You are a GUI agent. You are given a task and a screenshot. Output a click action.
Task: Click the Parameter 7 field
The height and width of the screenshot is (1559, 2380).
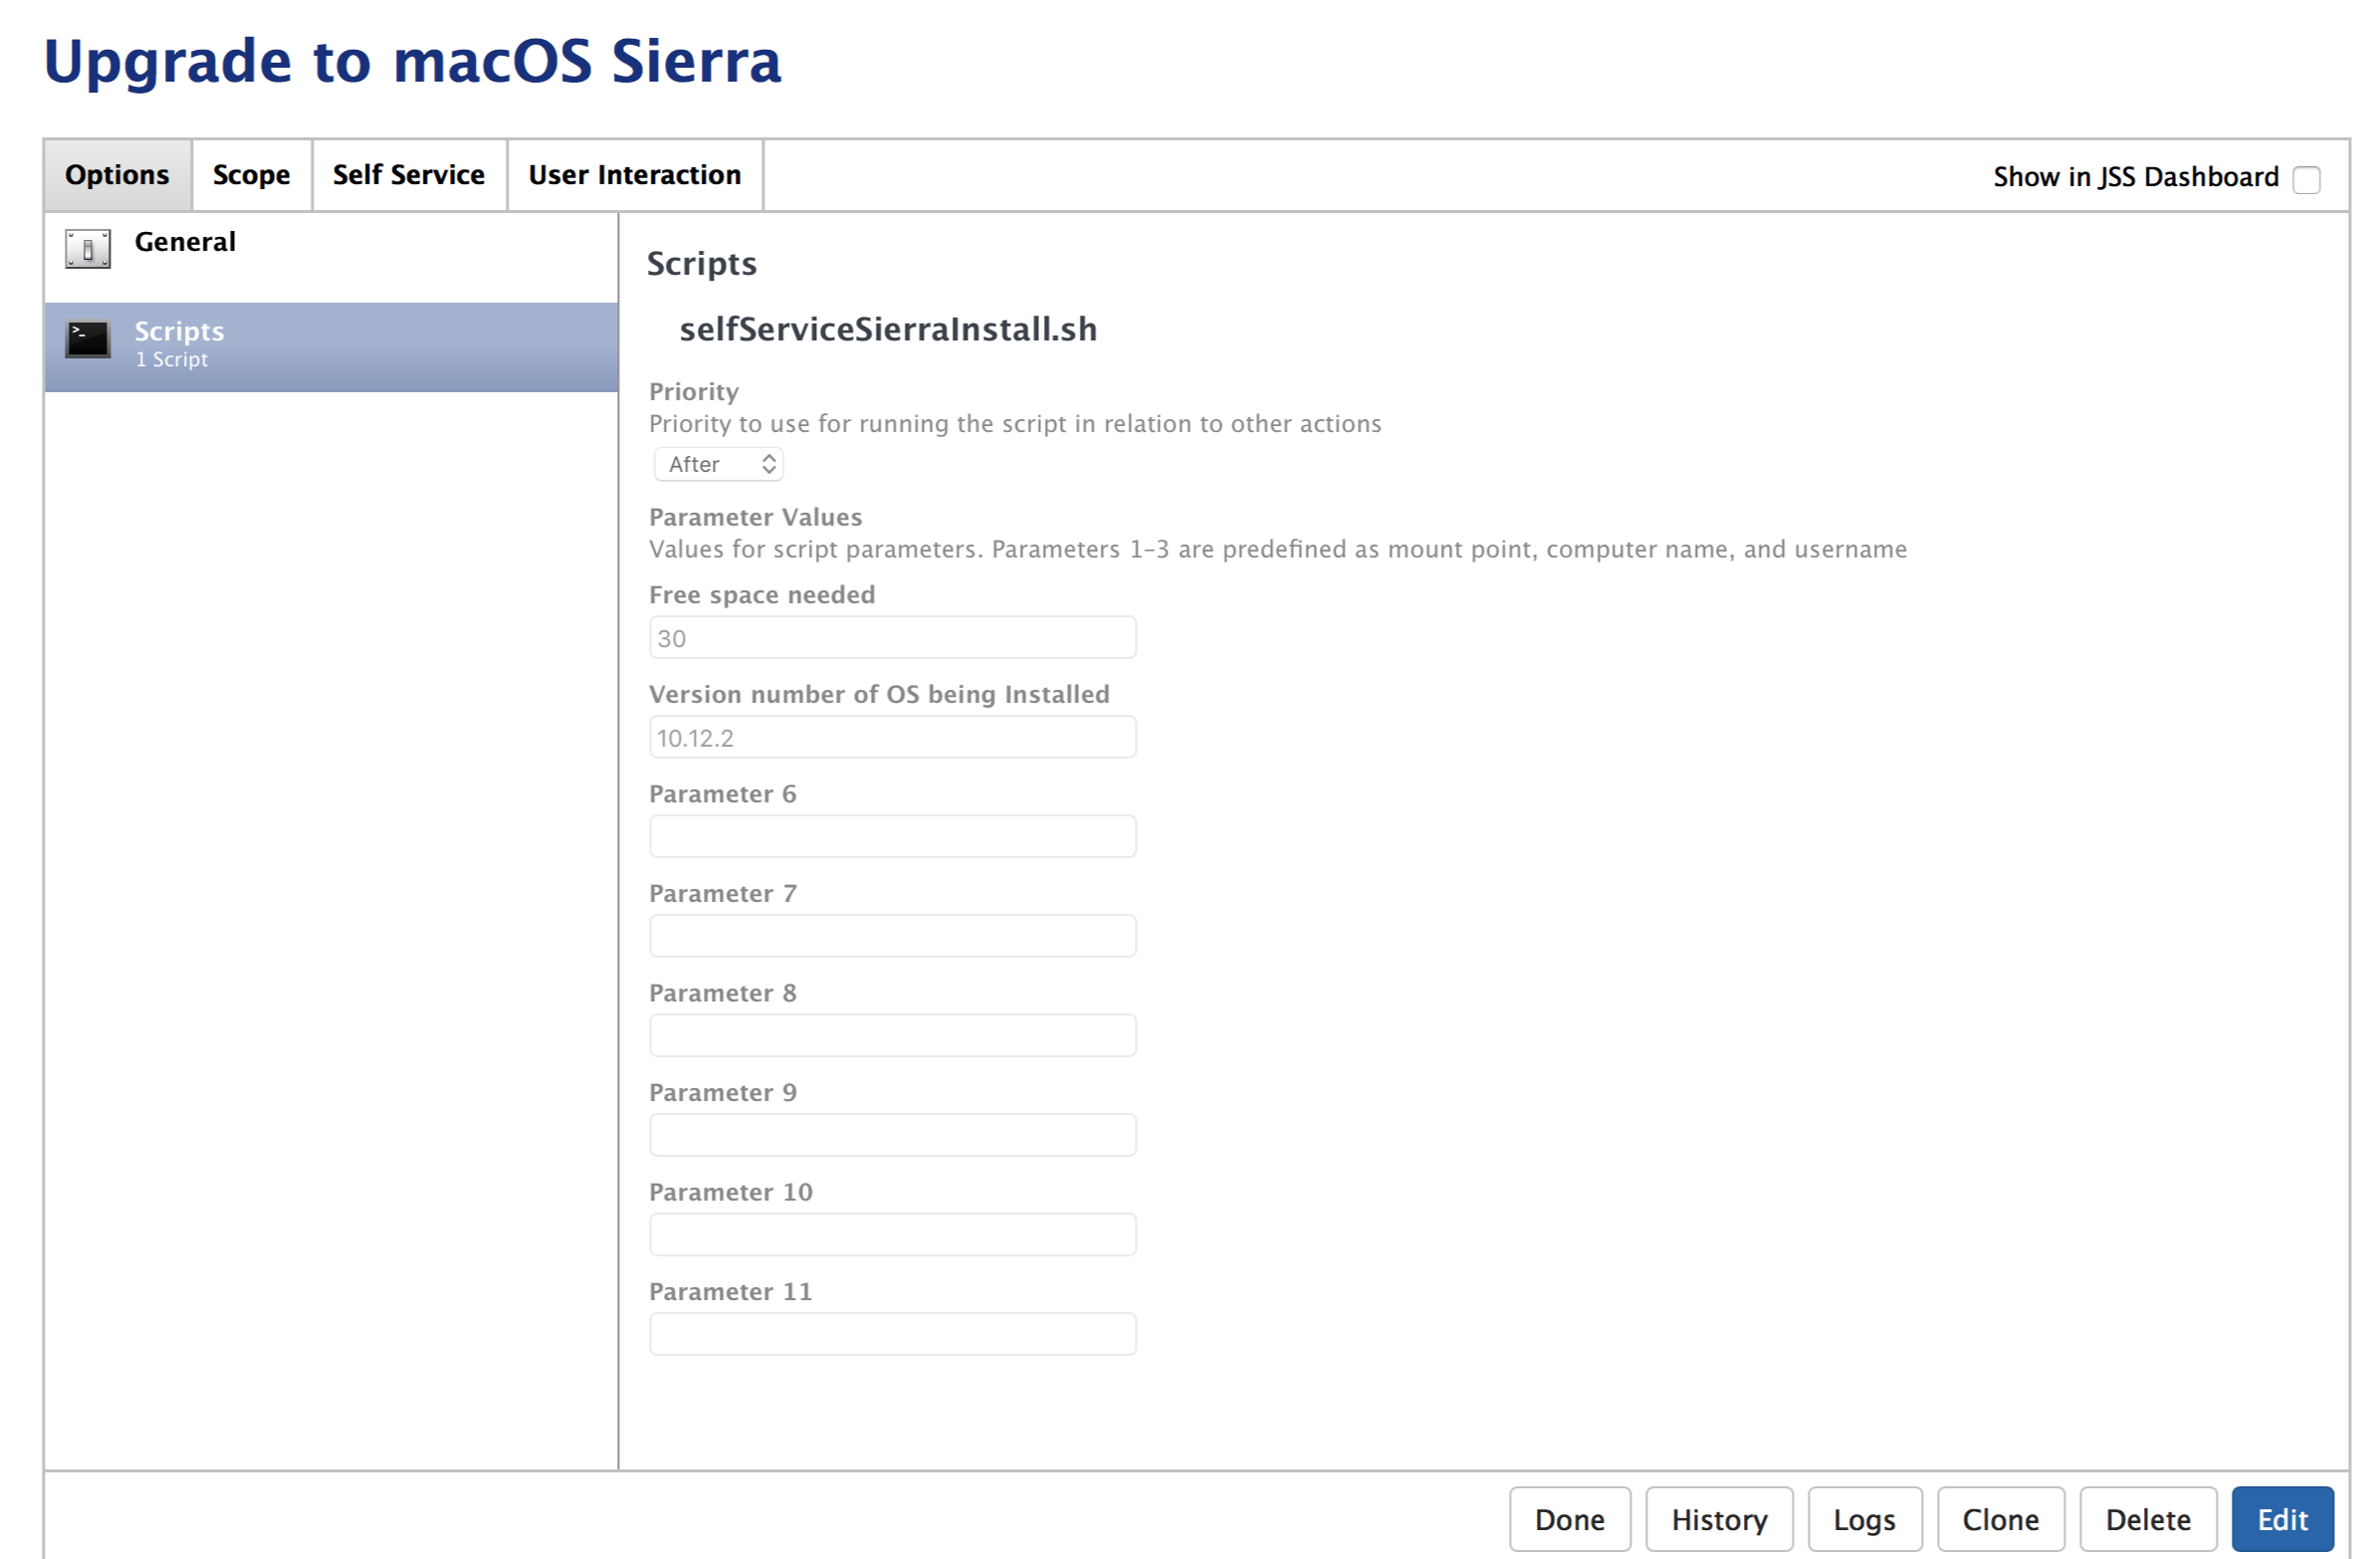[x=892, y=936]
